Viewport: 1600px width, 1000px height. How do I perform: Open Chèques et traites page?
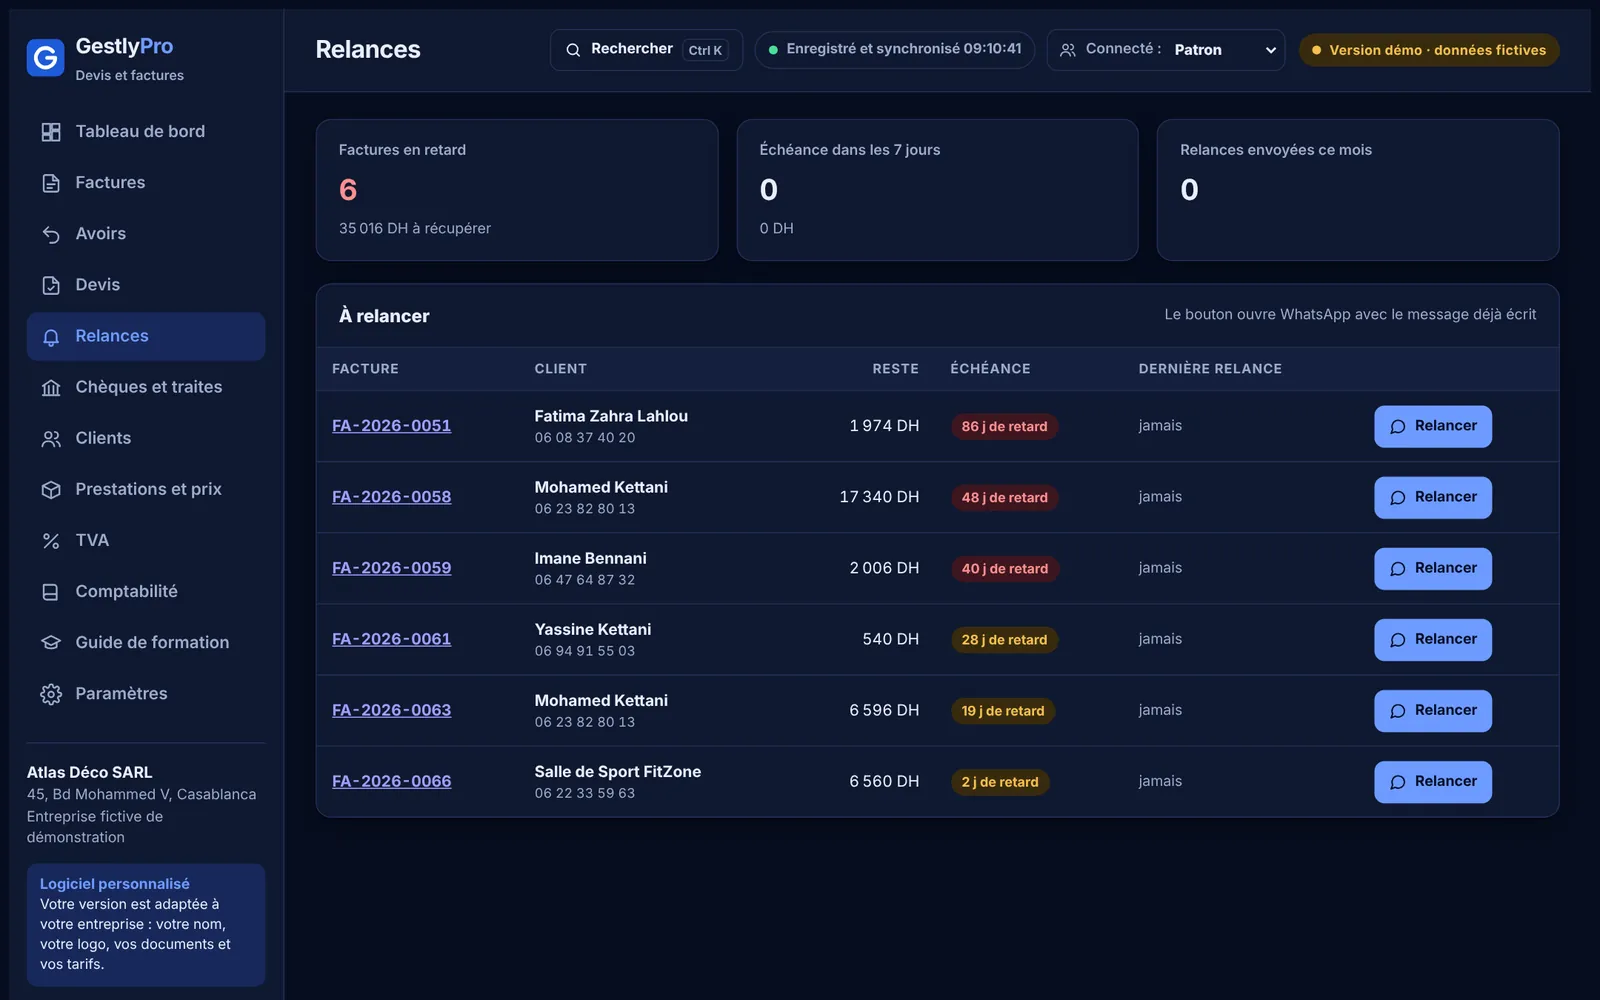146,388
